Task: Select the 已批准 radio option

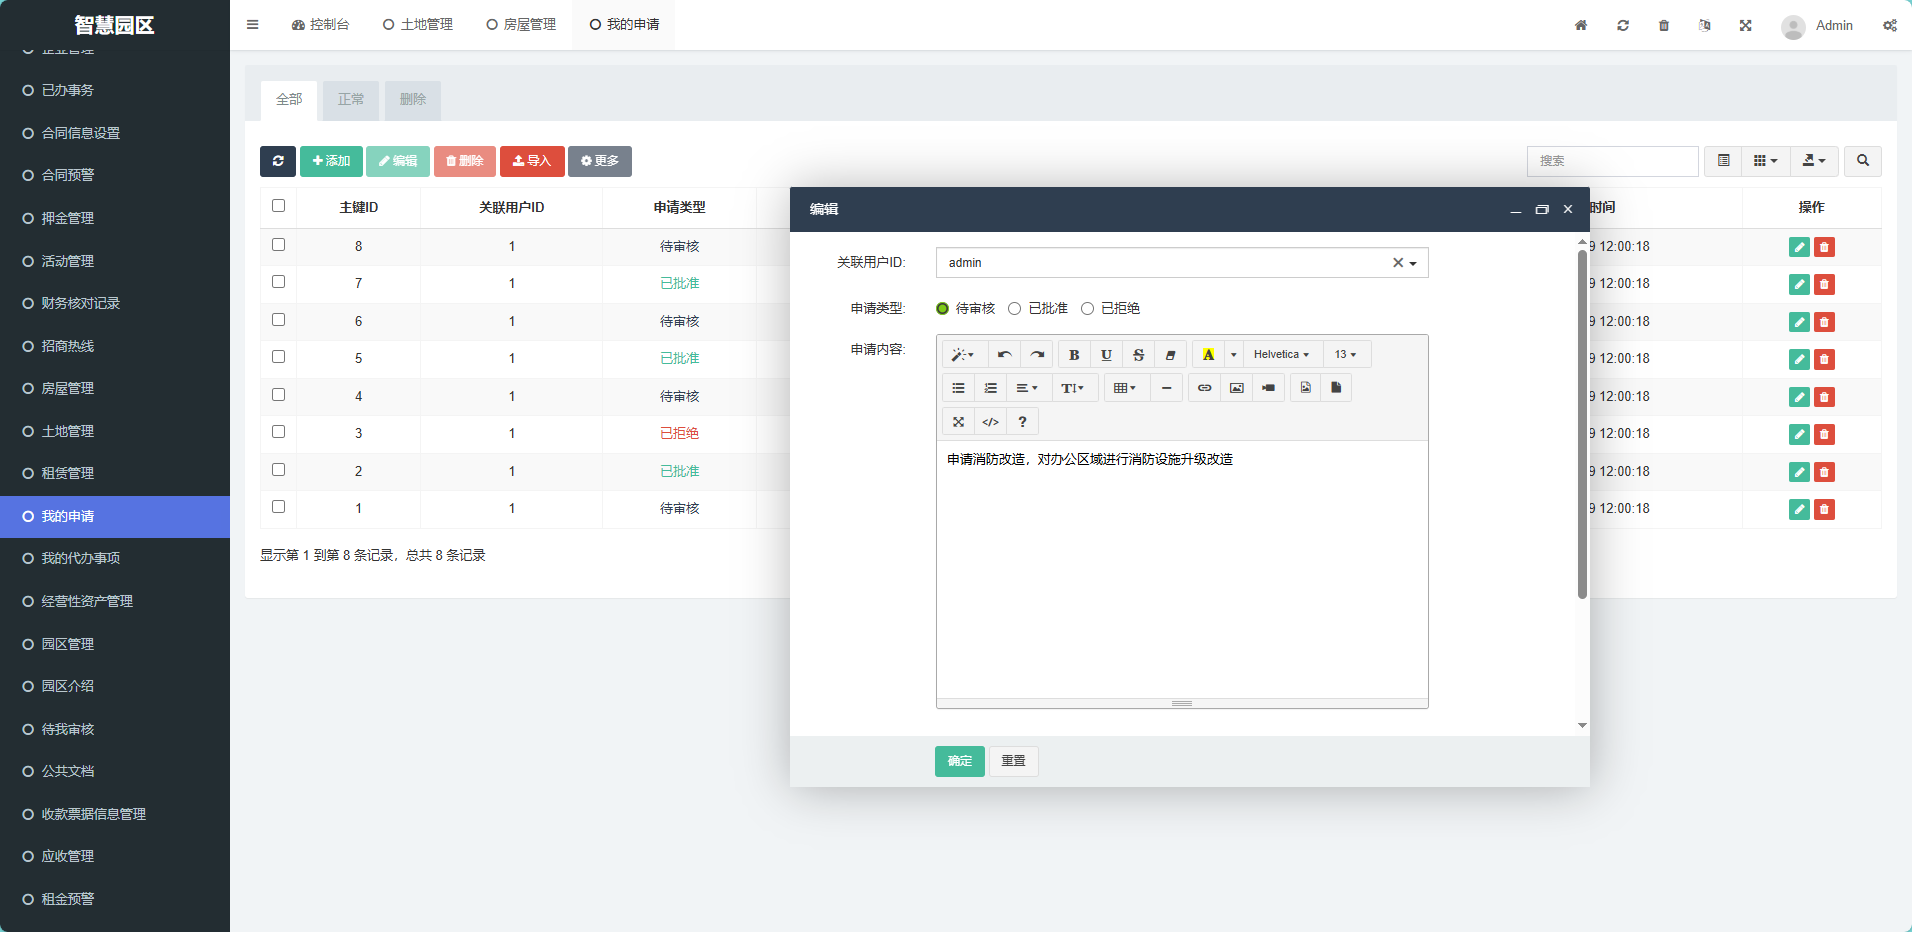Action: (1015, 309)
